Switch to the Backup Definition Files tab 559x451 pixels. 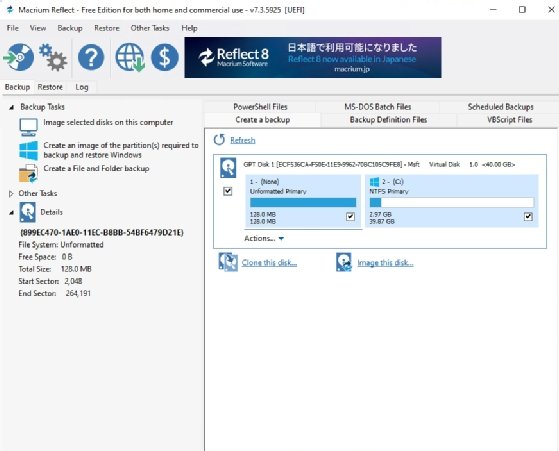coord(388,120)
